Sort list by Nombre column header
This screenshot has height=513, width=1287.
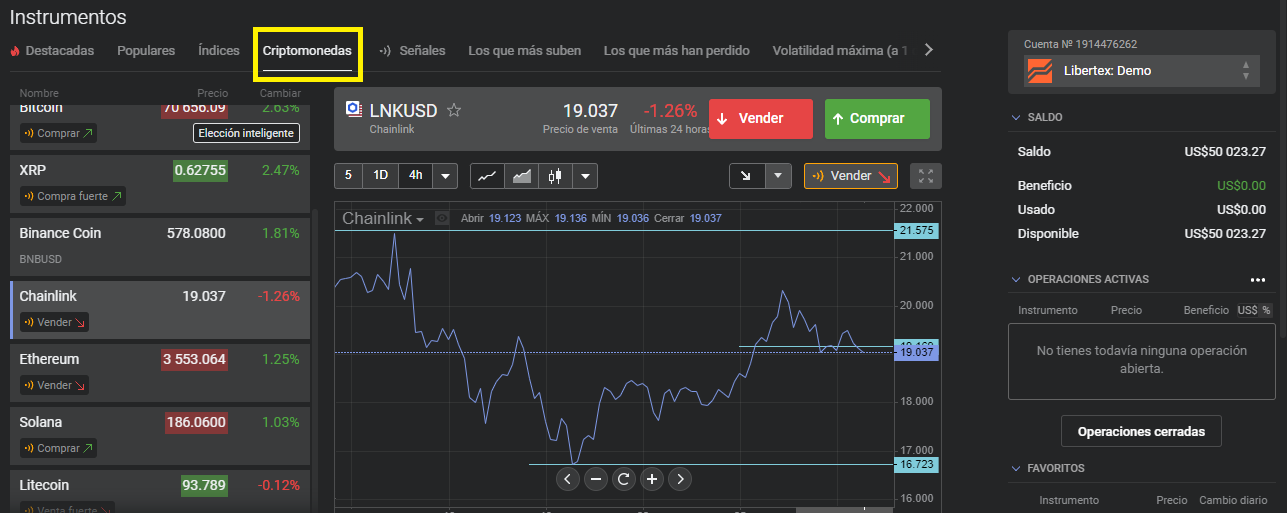[39, 93]
